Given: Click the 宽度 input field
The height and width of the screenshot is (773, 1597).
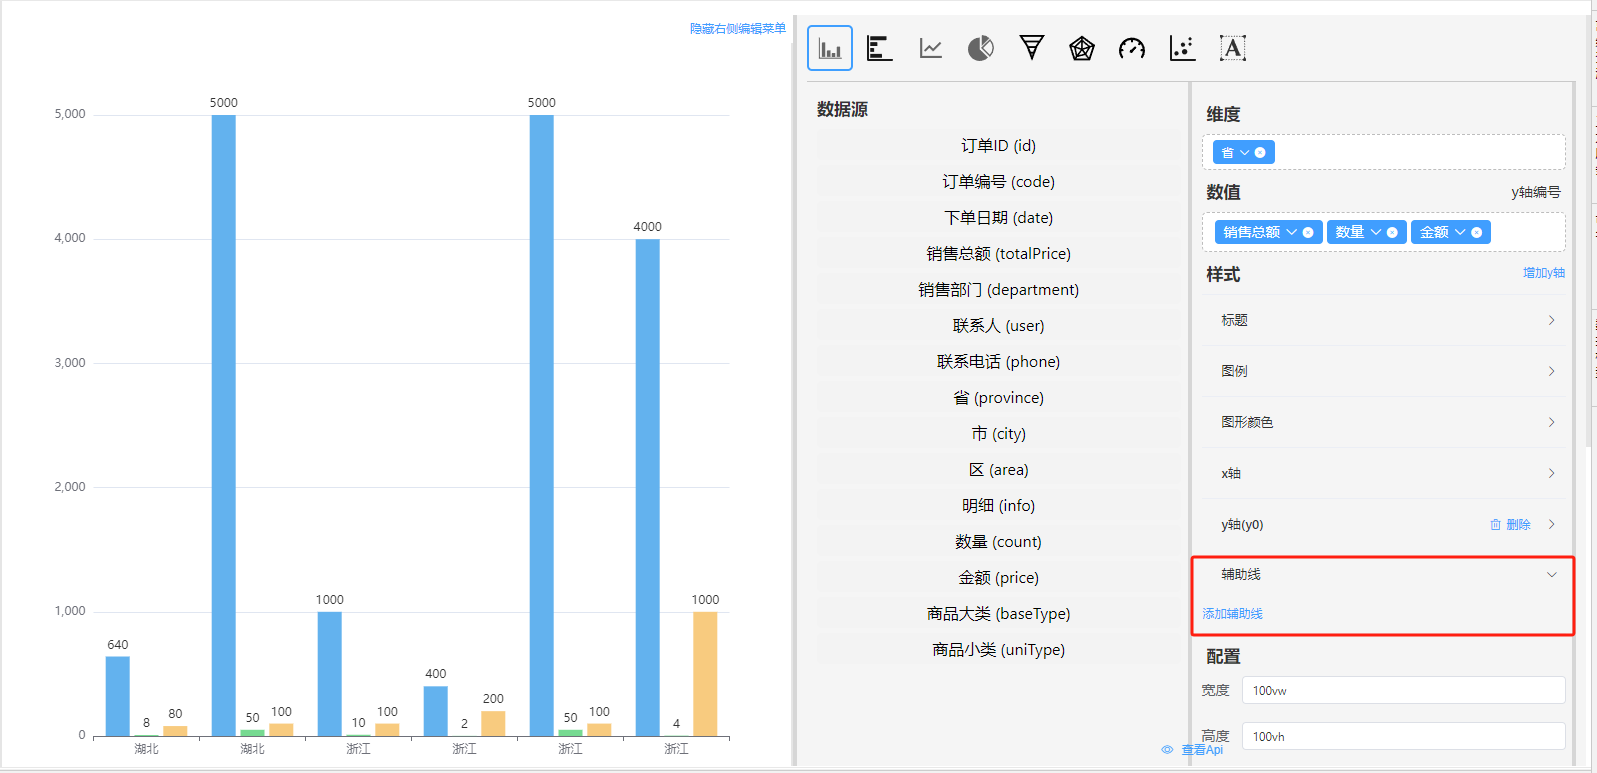Looking at the screenshot, I should (1402, 691).
